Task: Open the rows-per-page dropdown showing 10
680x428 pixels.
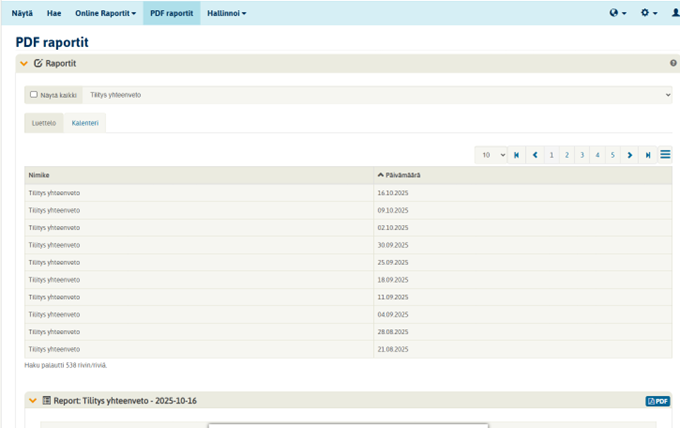Action: (491, 155)
